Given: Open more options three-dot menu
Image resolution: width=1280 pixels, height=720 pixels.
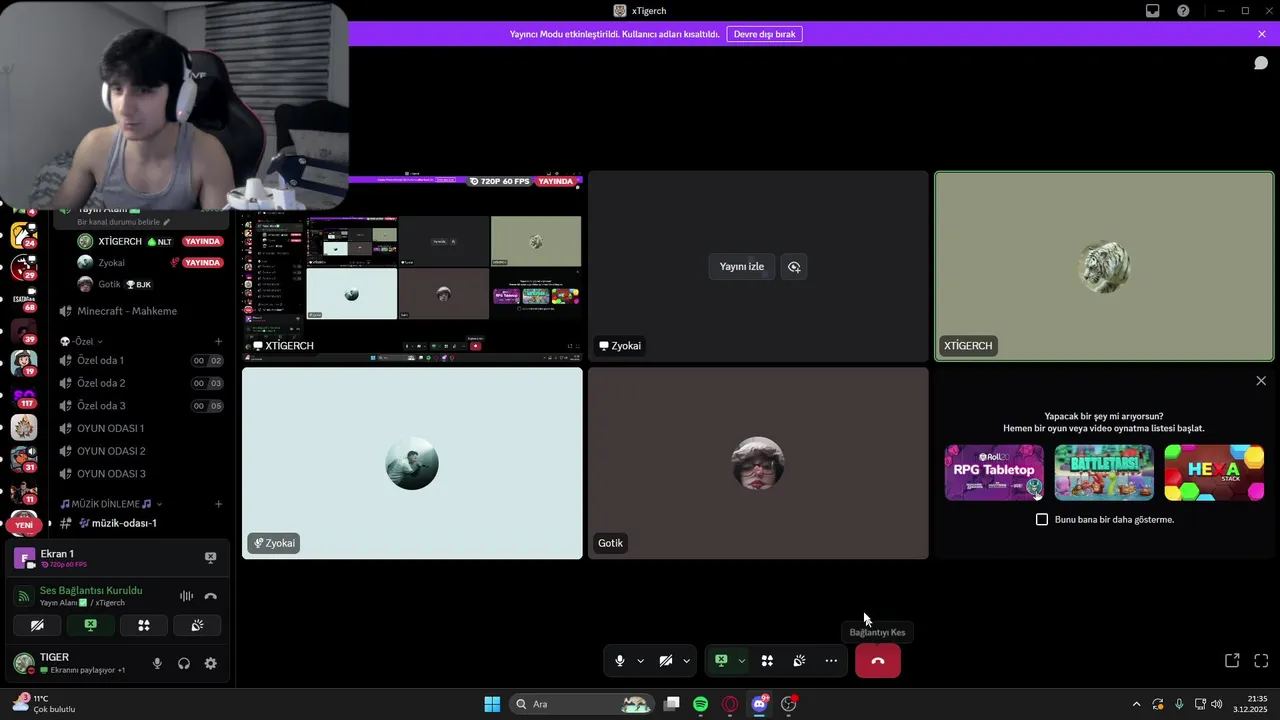Looking at the screenshot, I should pyautogui.click(x=831, y=661).
